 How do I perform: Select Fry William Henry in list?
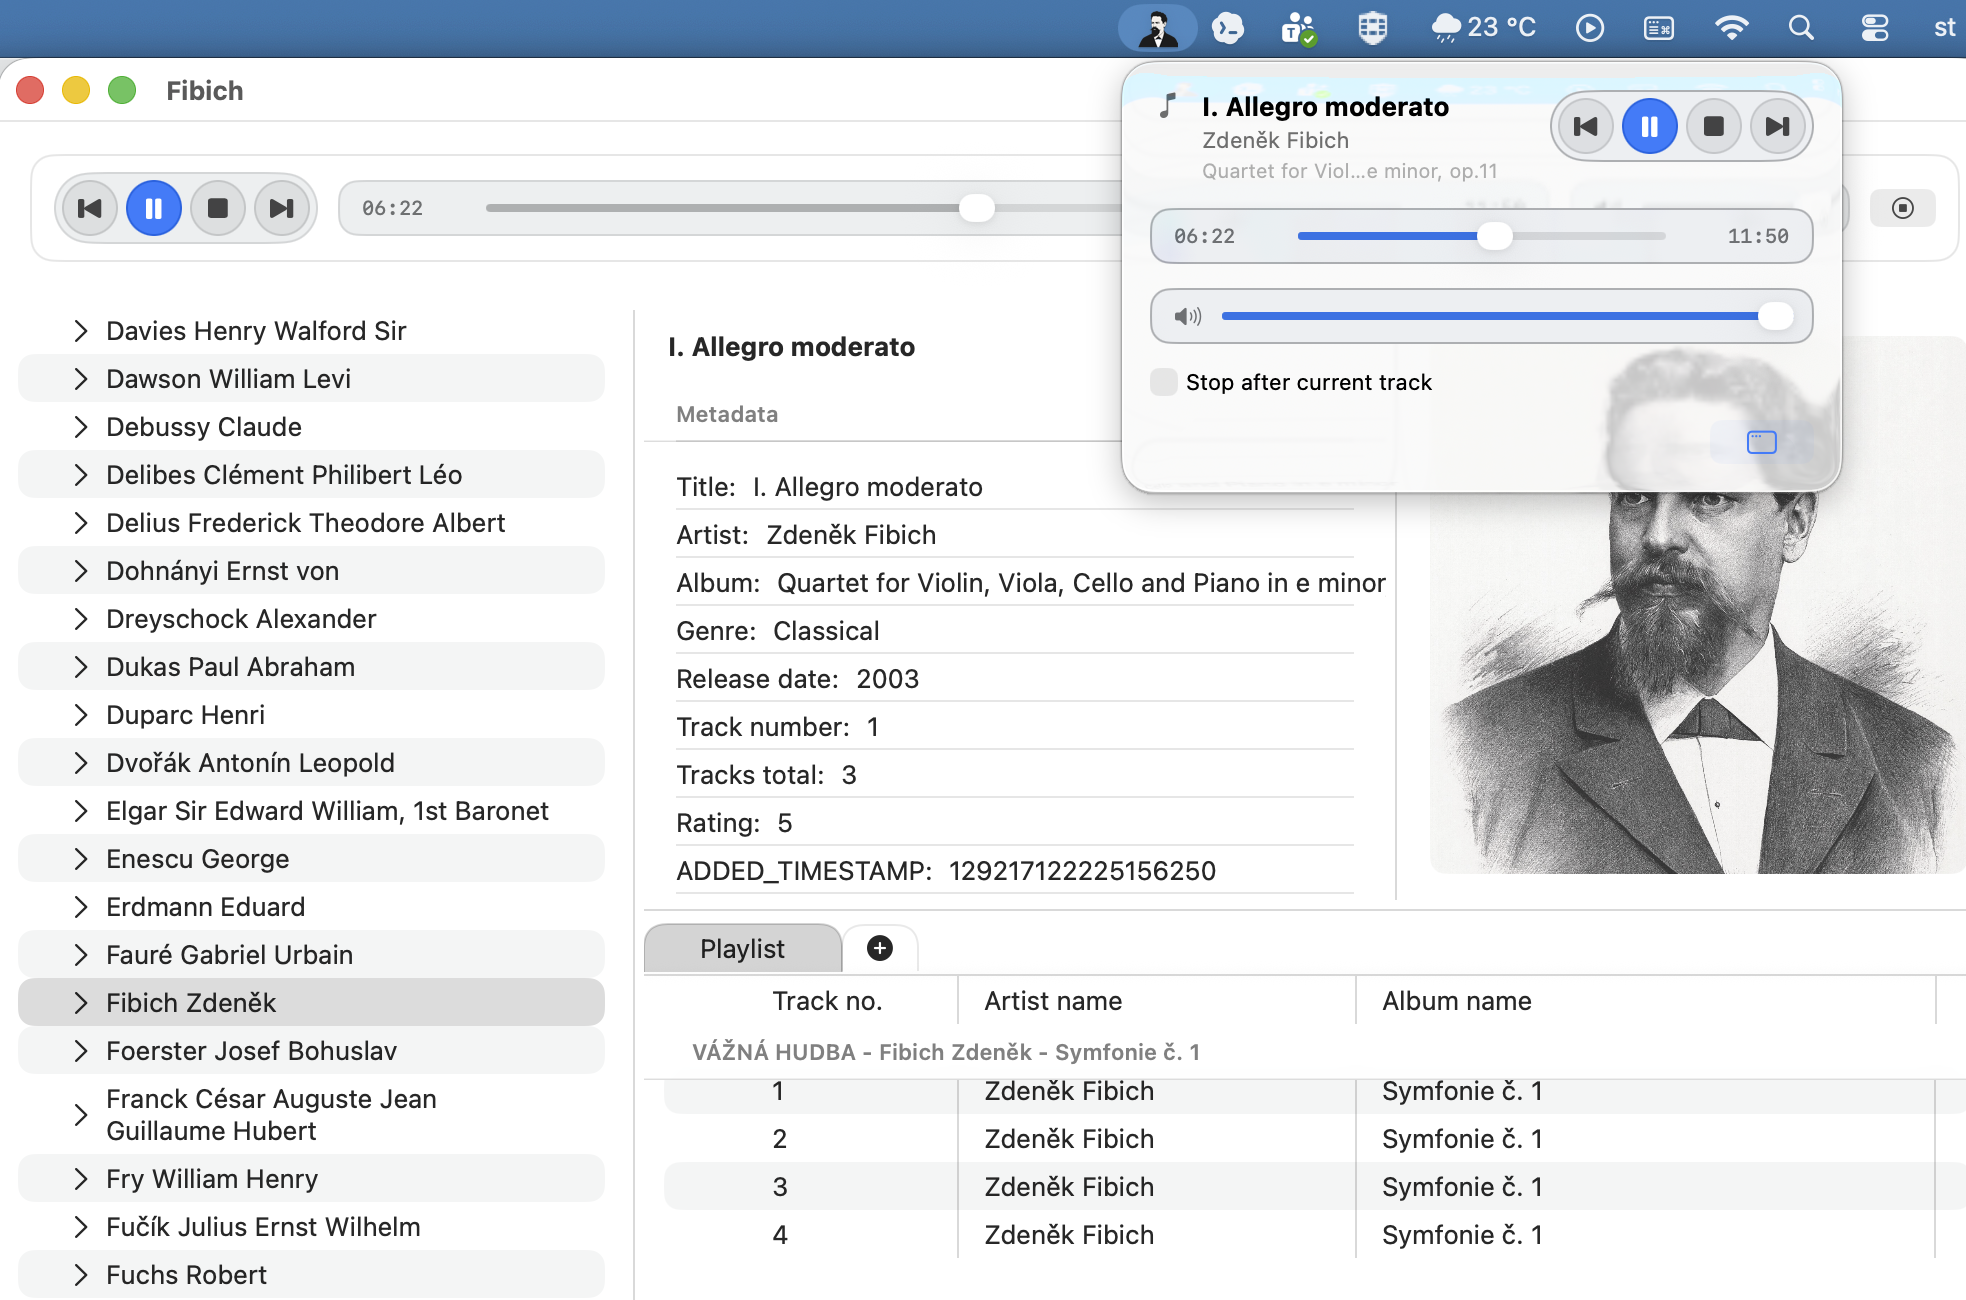click(311, 1179)
